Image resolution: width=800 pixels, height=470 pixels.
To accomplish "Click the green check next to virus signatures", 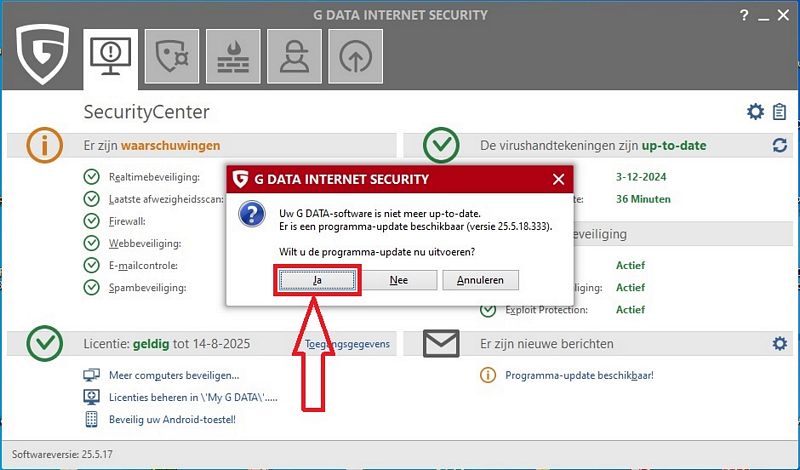I will 441,145.
